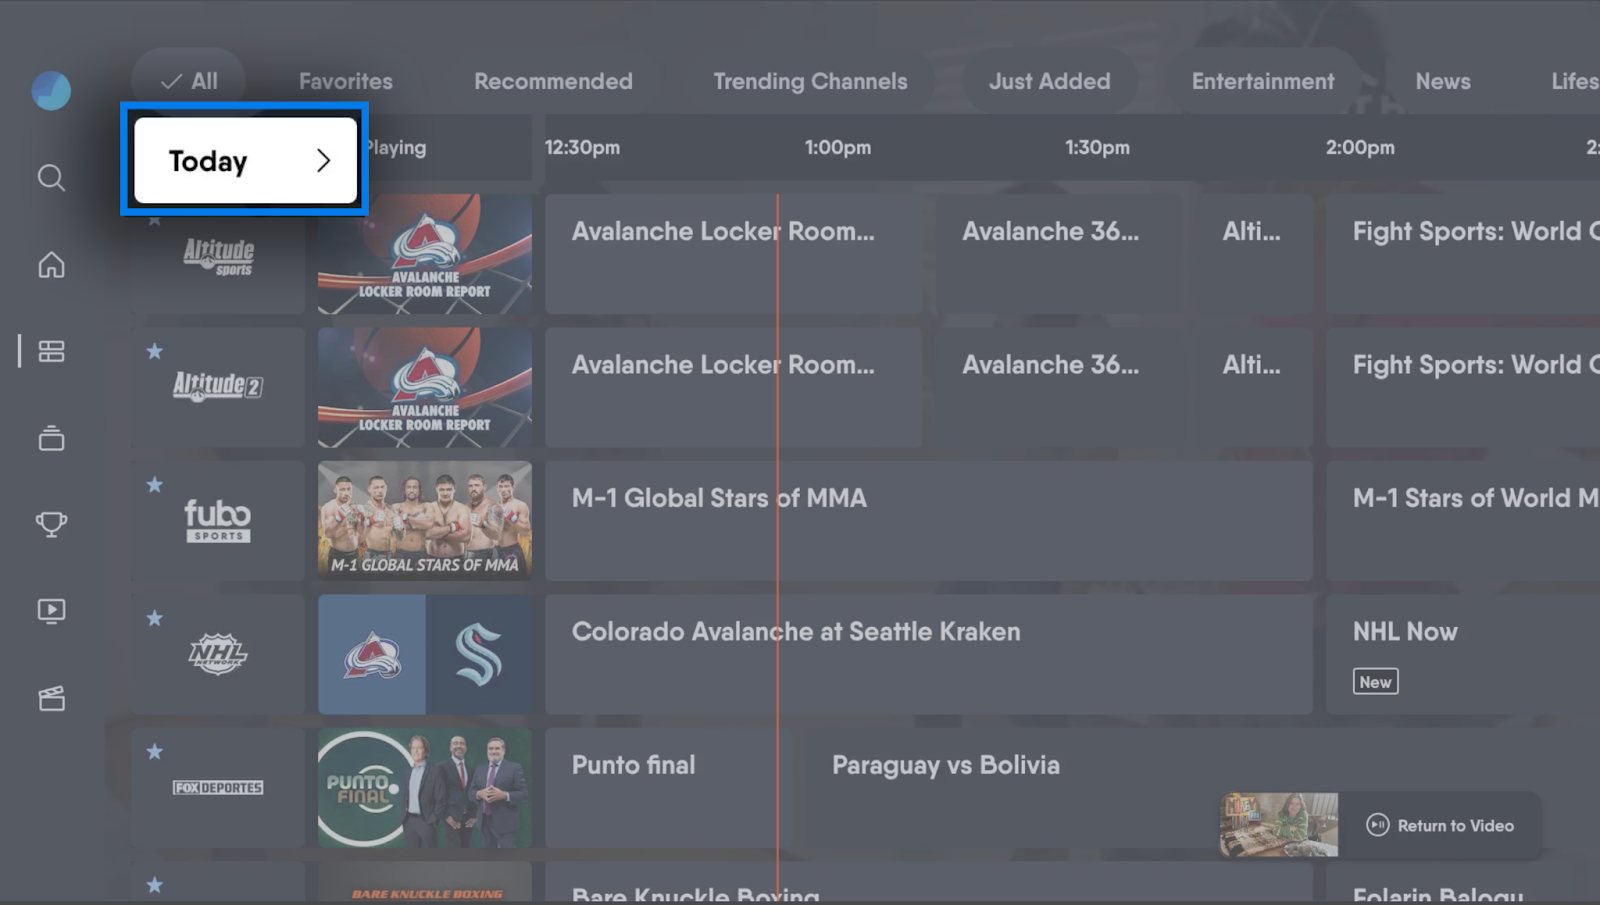Open the Today date selector

pos(245,160)
